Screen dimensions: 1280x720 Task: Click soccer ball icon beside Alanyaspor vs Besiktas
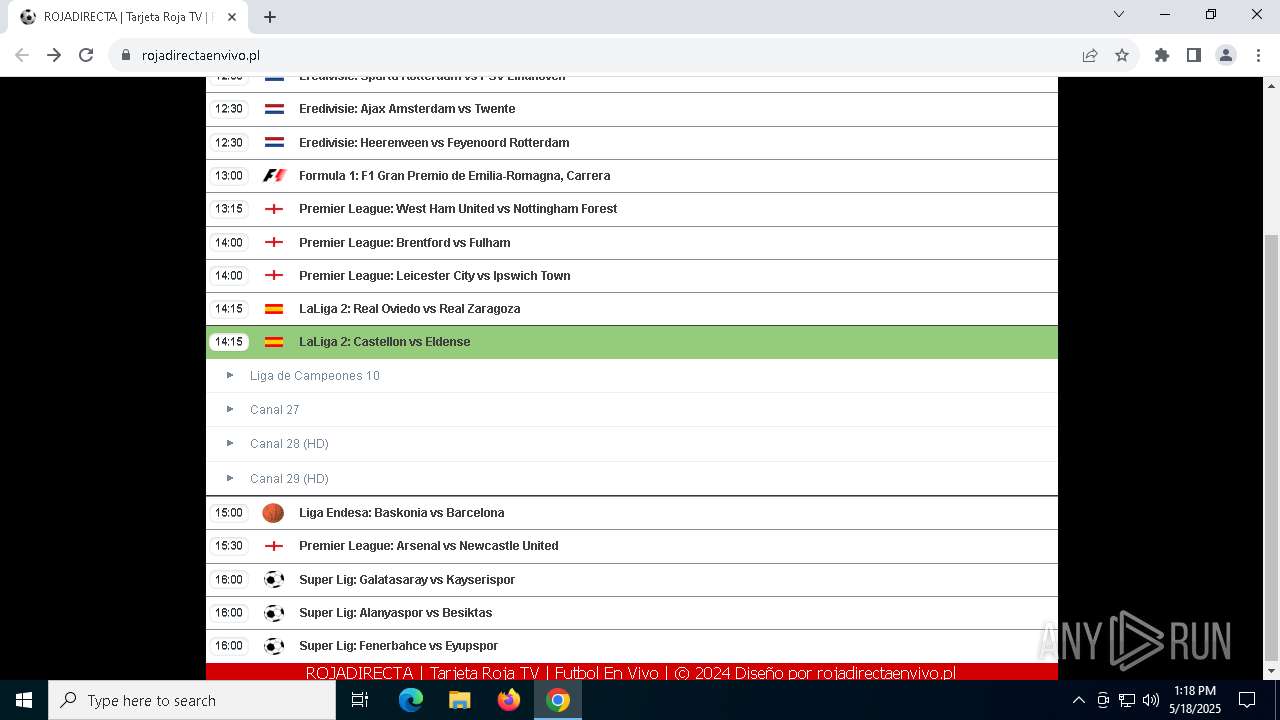[x=274, y=613]
